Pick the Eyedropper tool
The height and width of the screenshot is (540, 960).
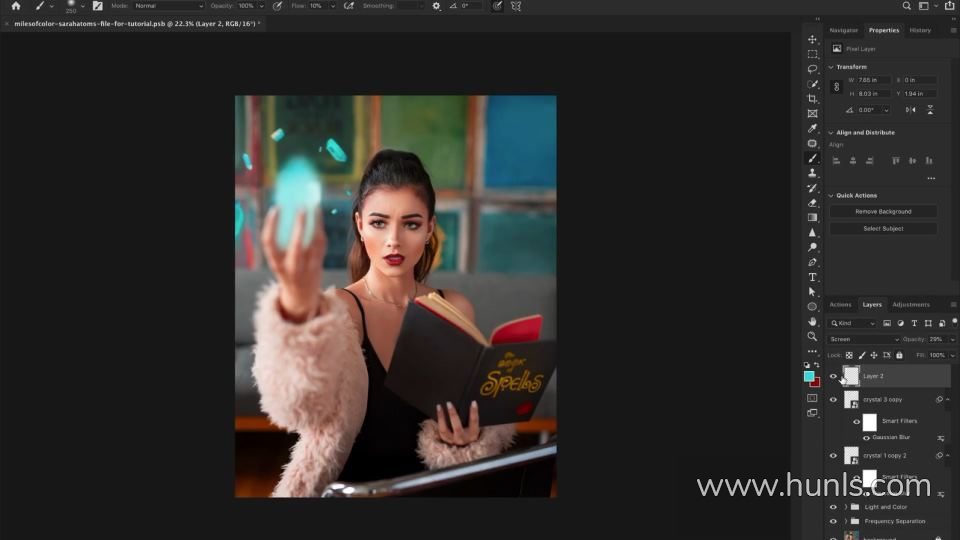[812, 129]
